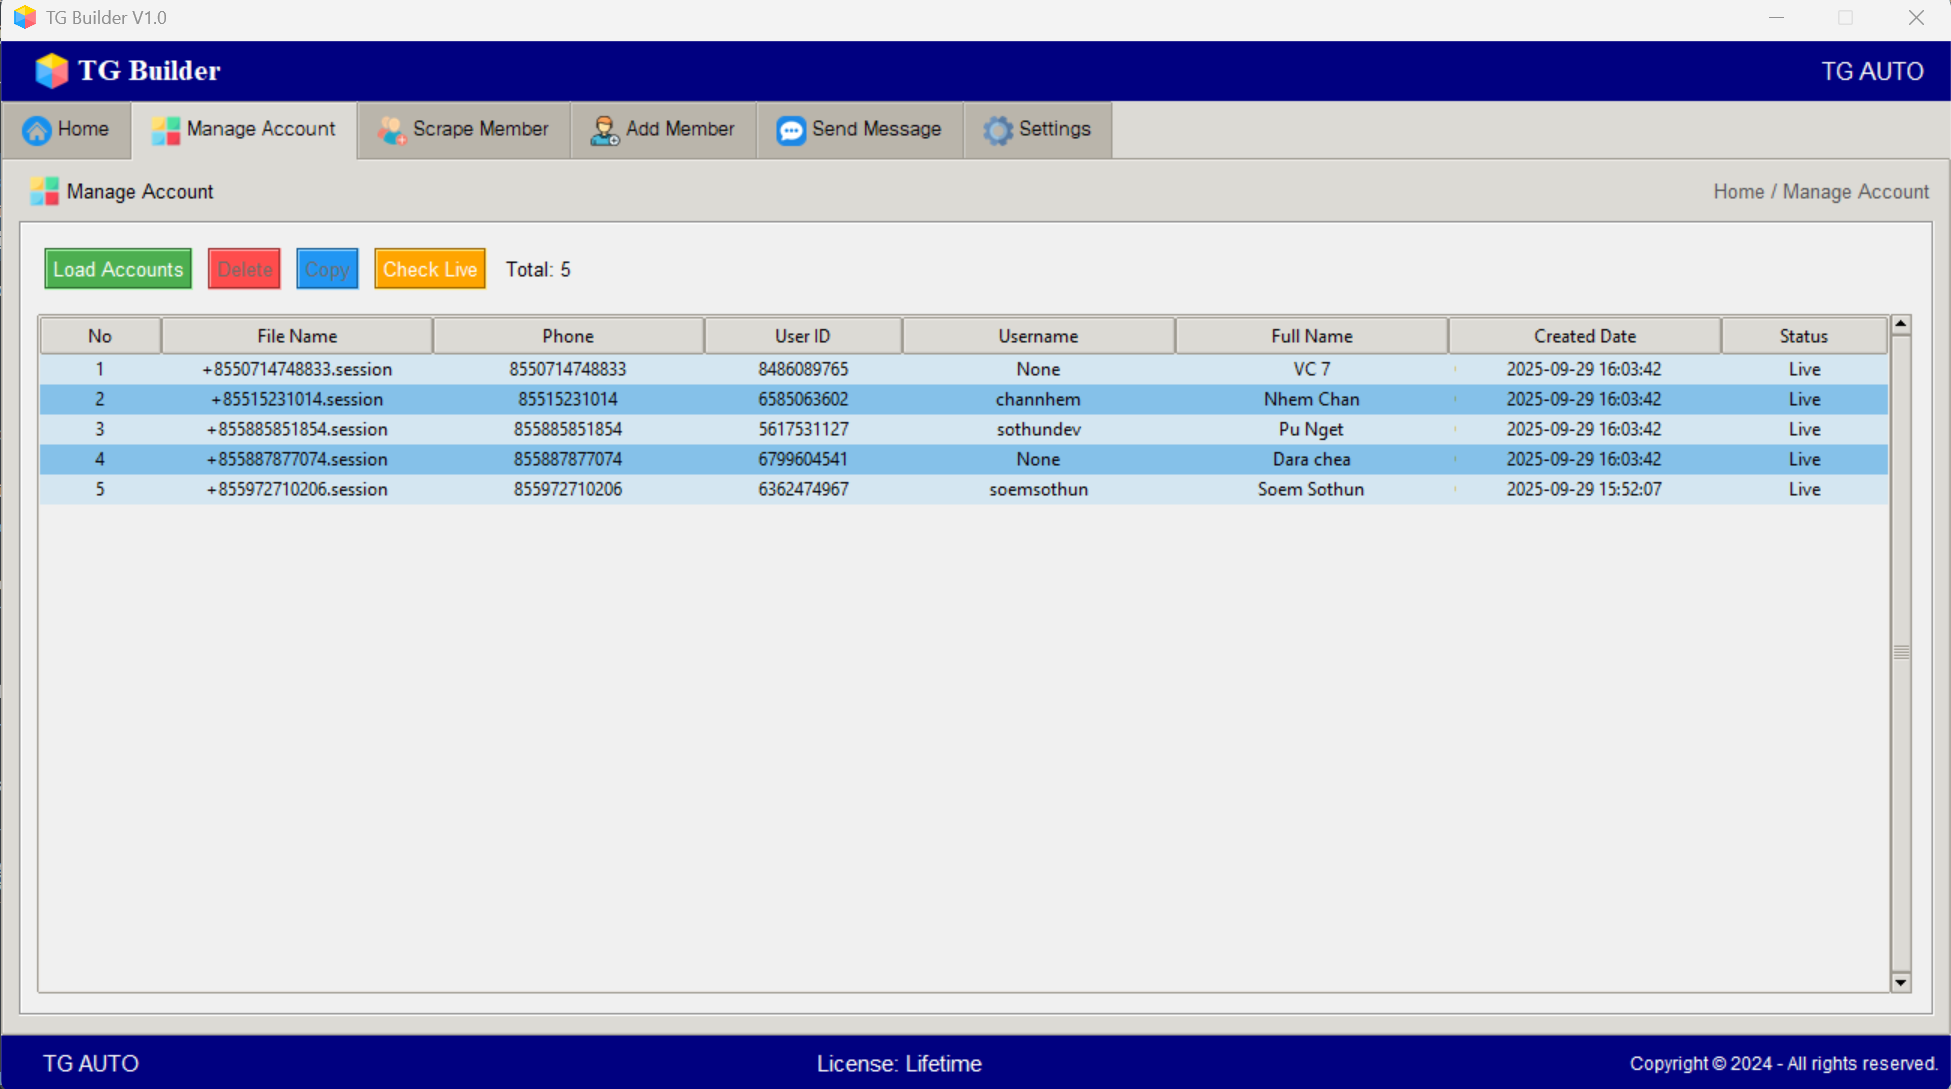The width and height of the screenshot is (1951, 1089).
Task: Click the TG Builder cube logo
Action: pyautogui.click(x=51, y=70)
